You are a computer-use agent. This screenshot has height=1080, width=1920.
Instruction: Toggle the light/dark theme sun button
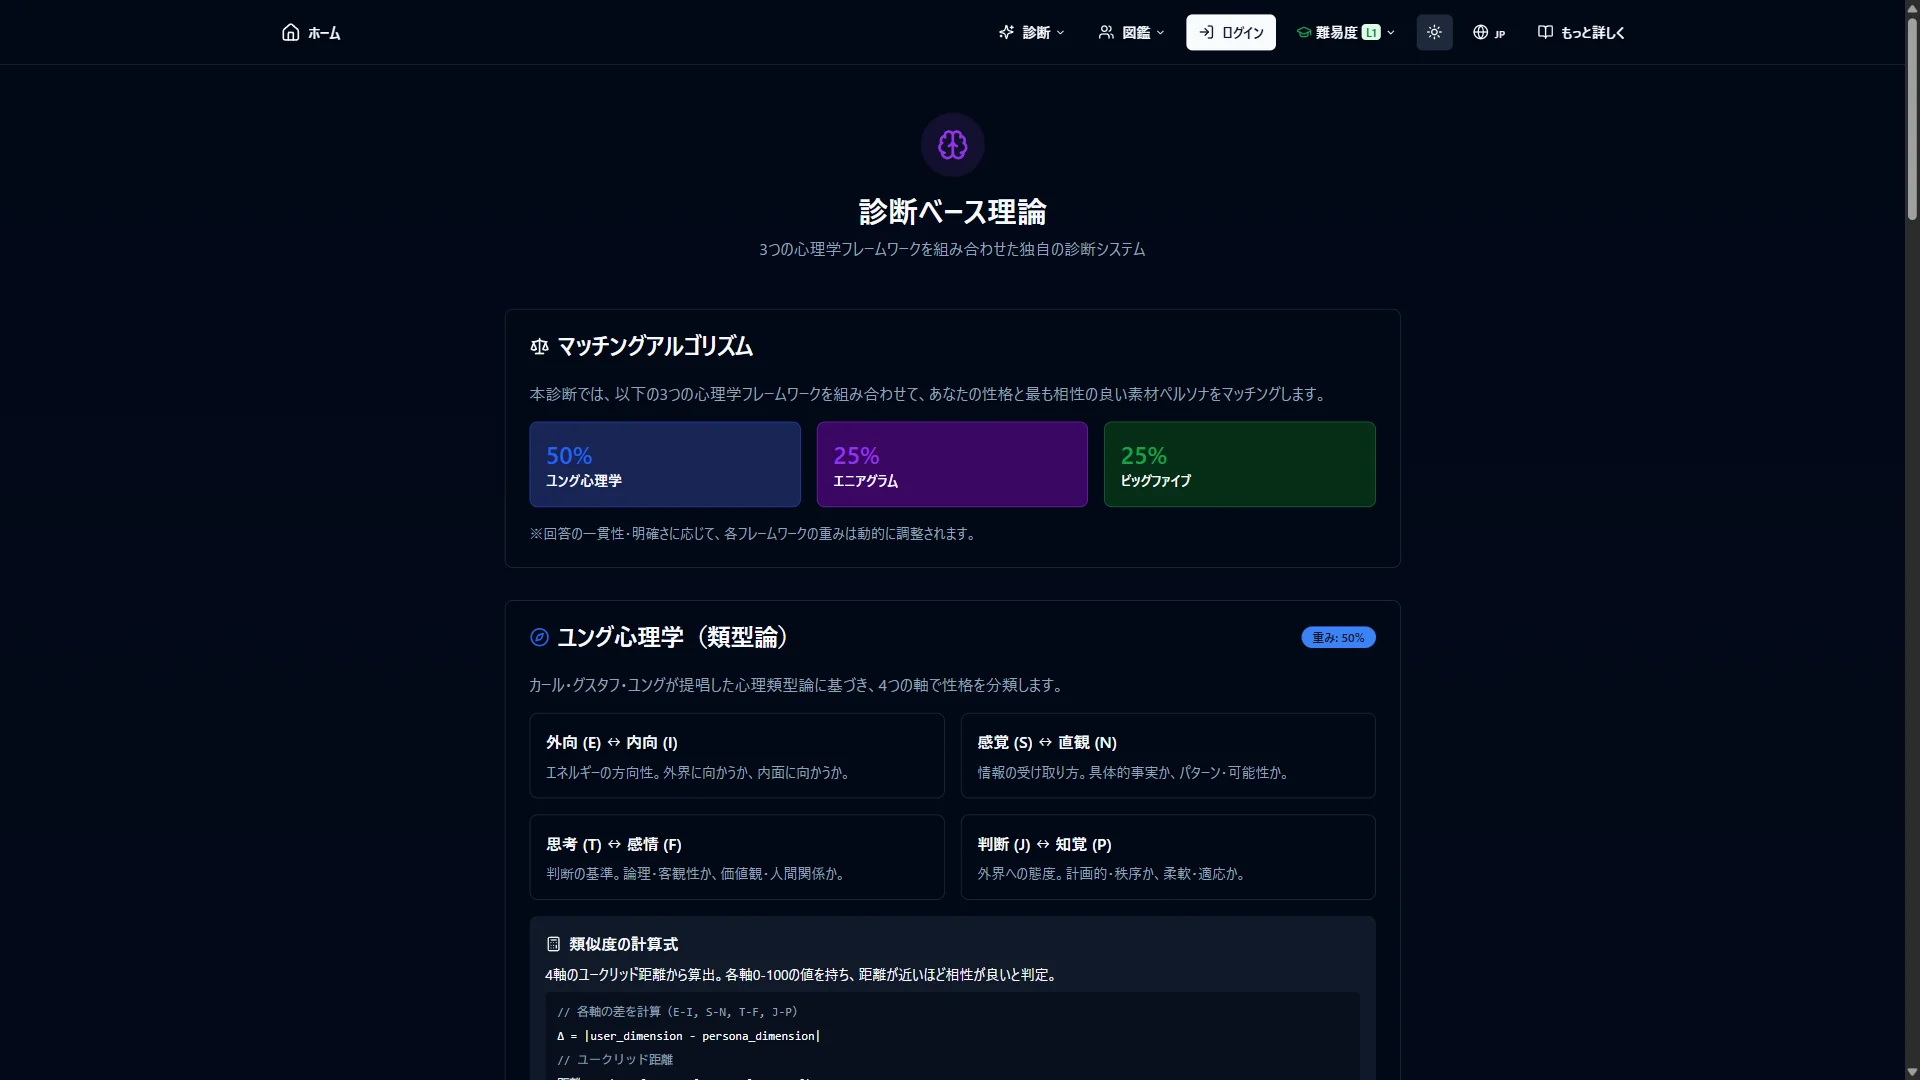(x=1434, y=32)
